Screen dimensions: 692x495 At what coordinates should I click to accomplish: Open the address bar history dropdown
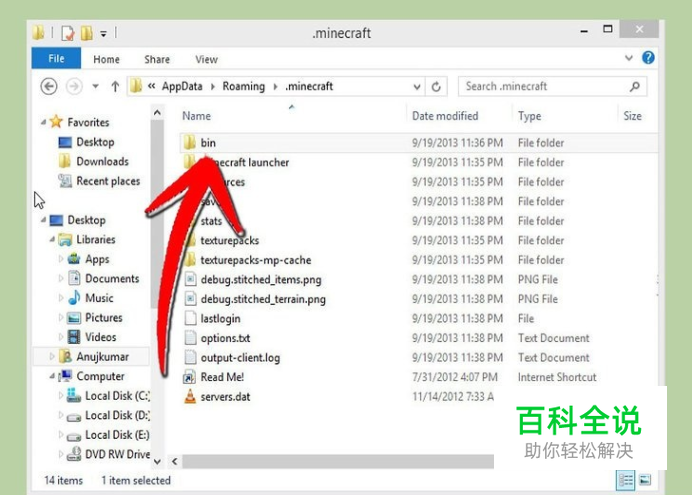pyautogui.click(x=417, y=87)
